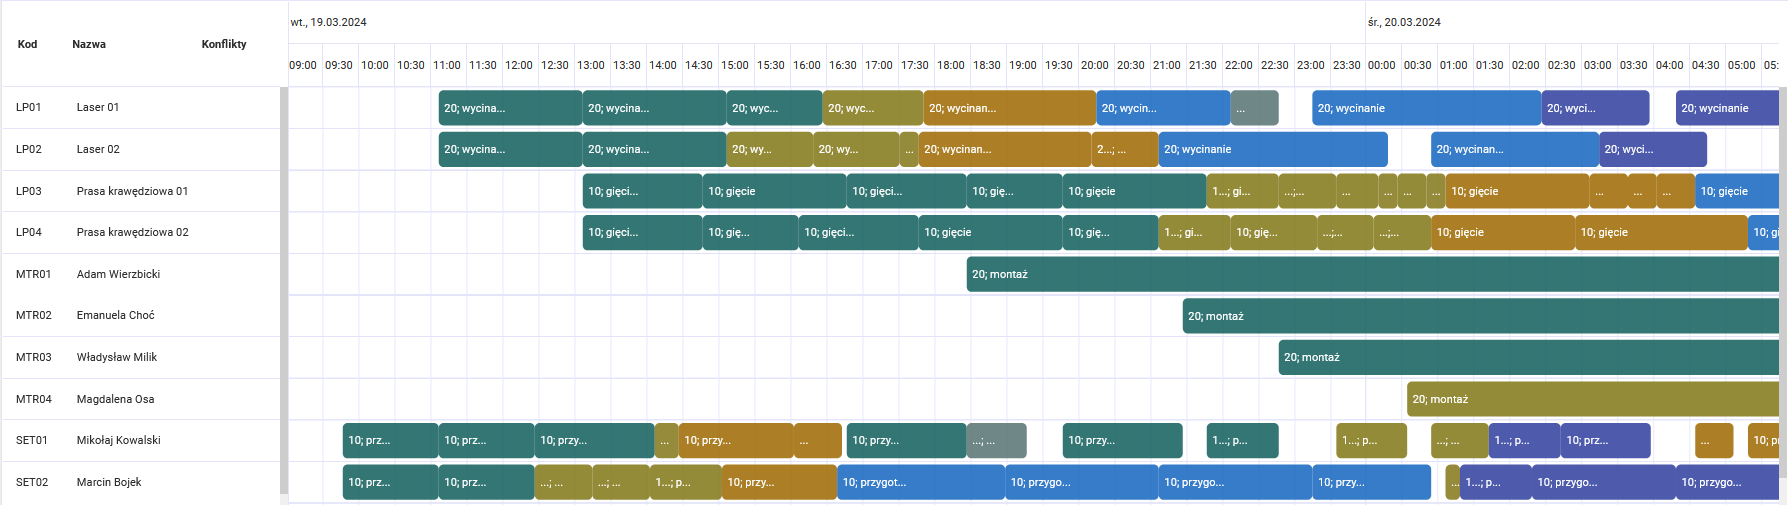Select the Mikołaj Kowalski resource row
The image size is (1788, 505).
(141, 440)
